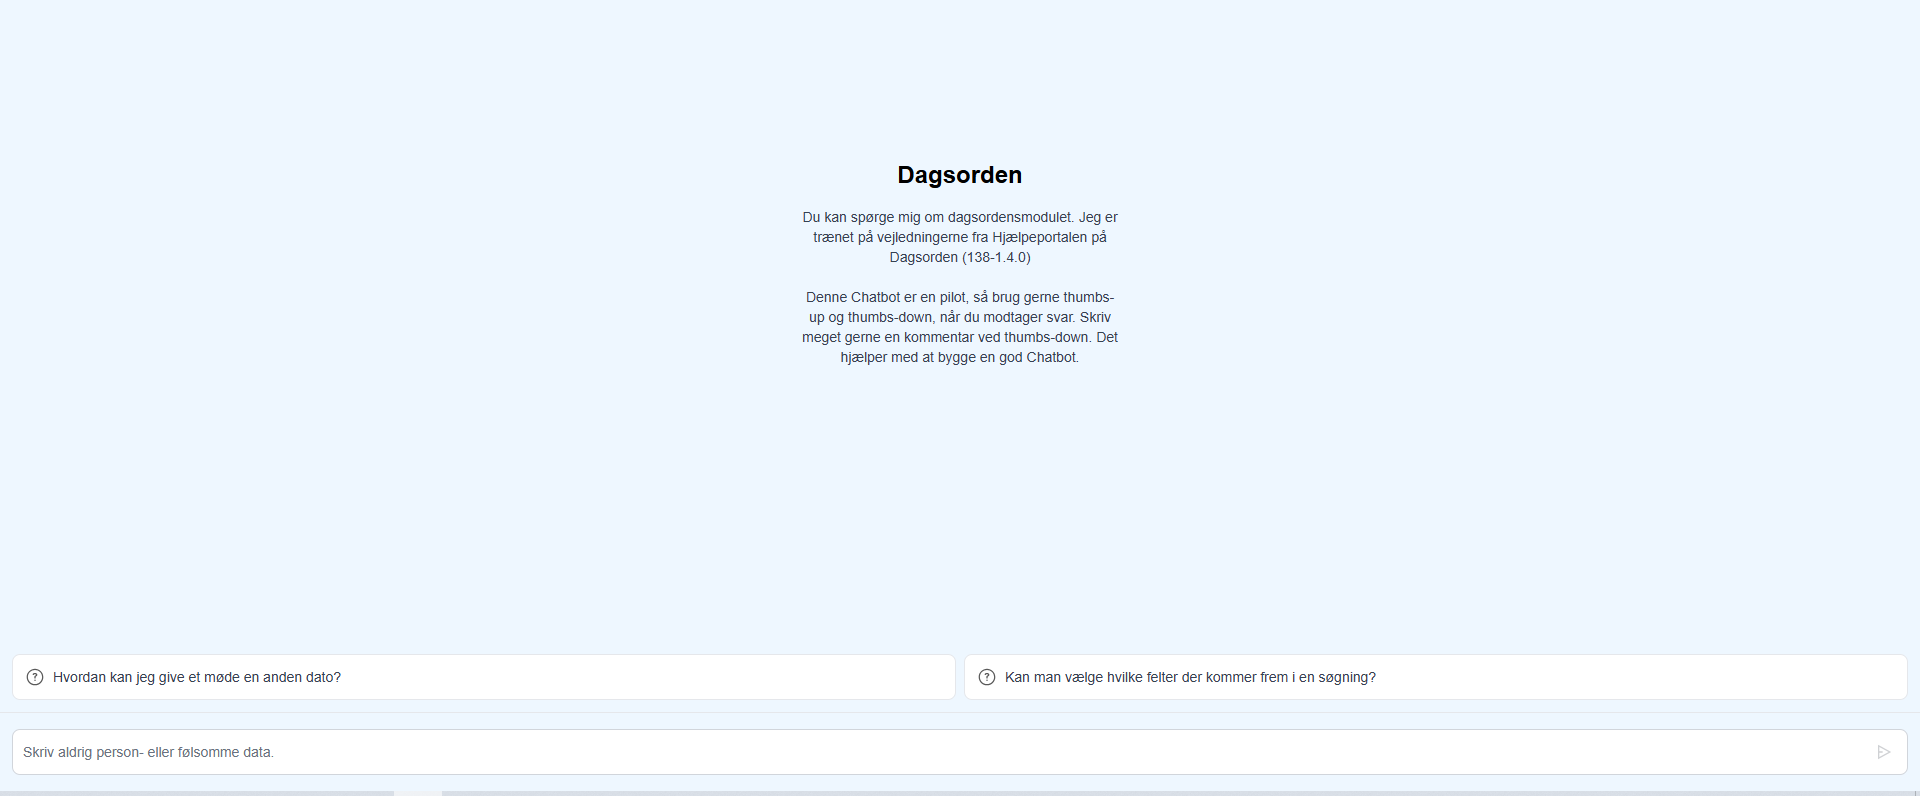
Task: Tap the help icon in the left suggestion card
Action: click(x=35, y=677)
